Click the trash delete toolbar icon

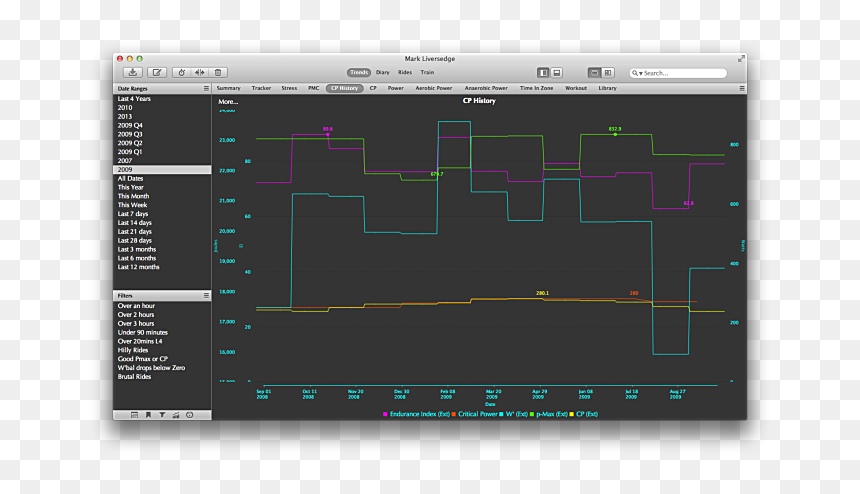[218, 72]
